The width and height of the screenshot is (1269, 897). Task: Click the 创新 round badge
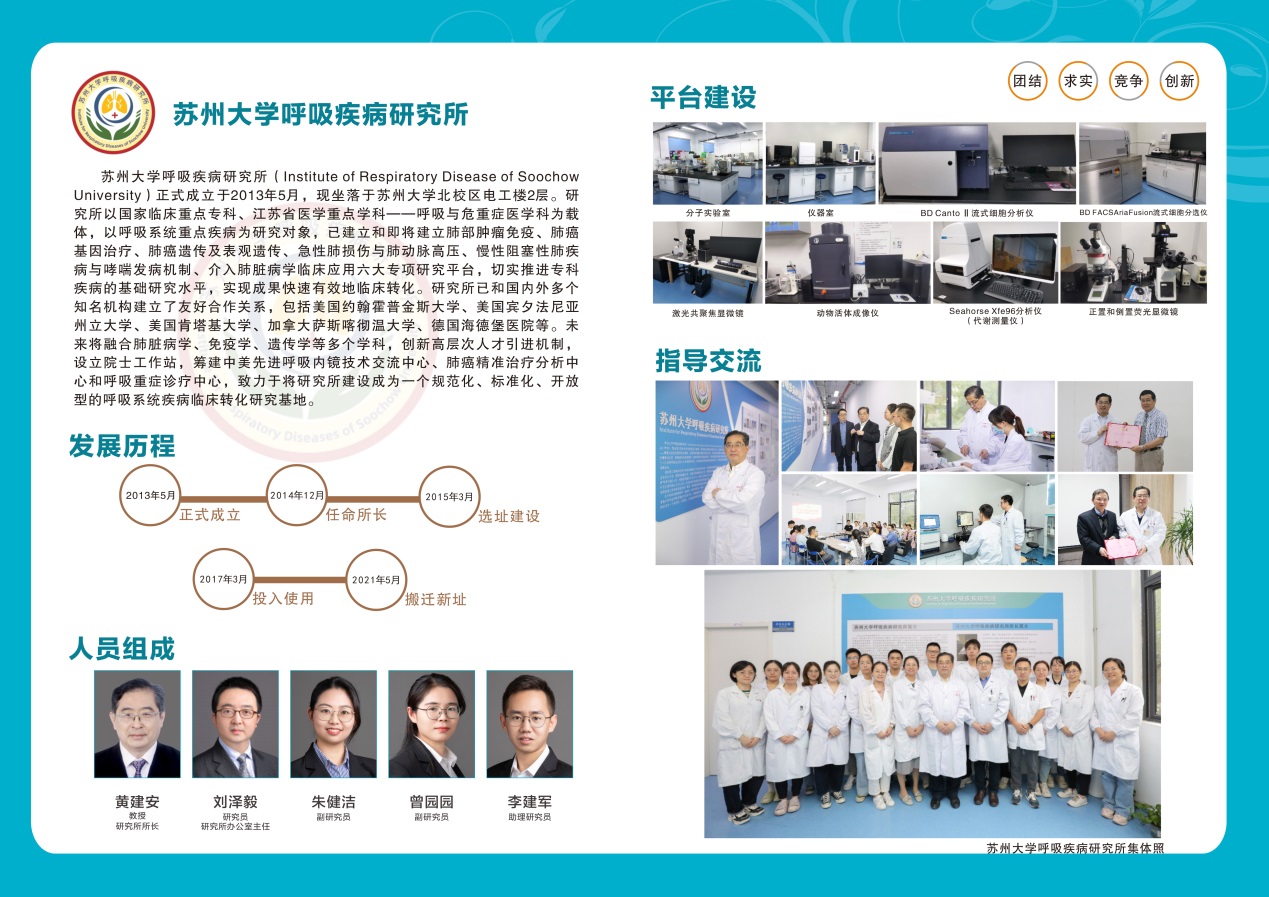click(x=1179, y=81)
